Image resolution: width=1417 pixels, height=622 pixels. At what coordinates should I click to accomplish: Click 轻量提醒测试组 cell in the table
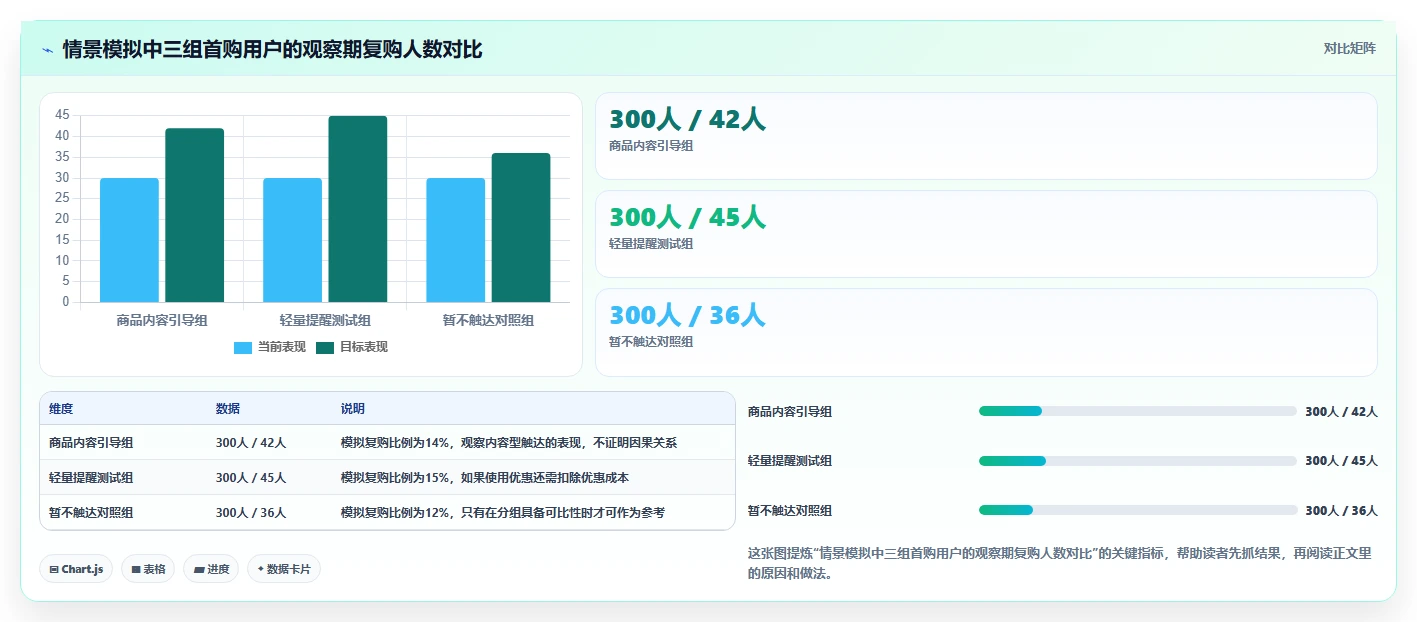click(x=91, y=477)
